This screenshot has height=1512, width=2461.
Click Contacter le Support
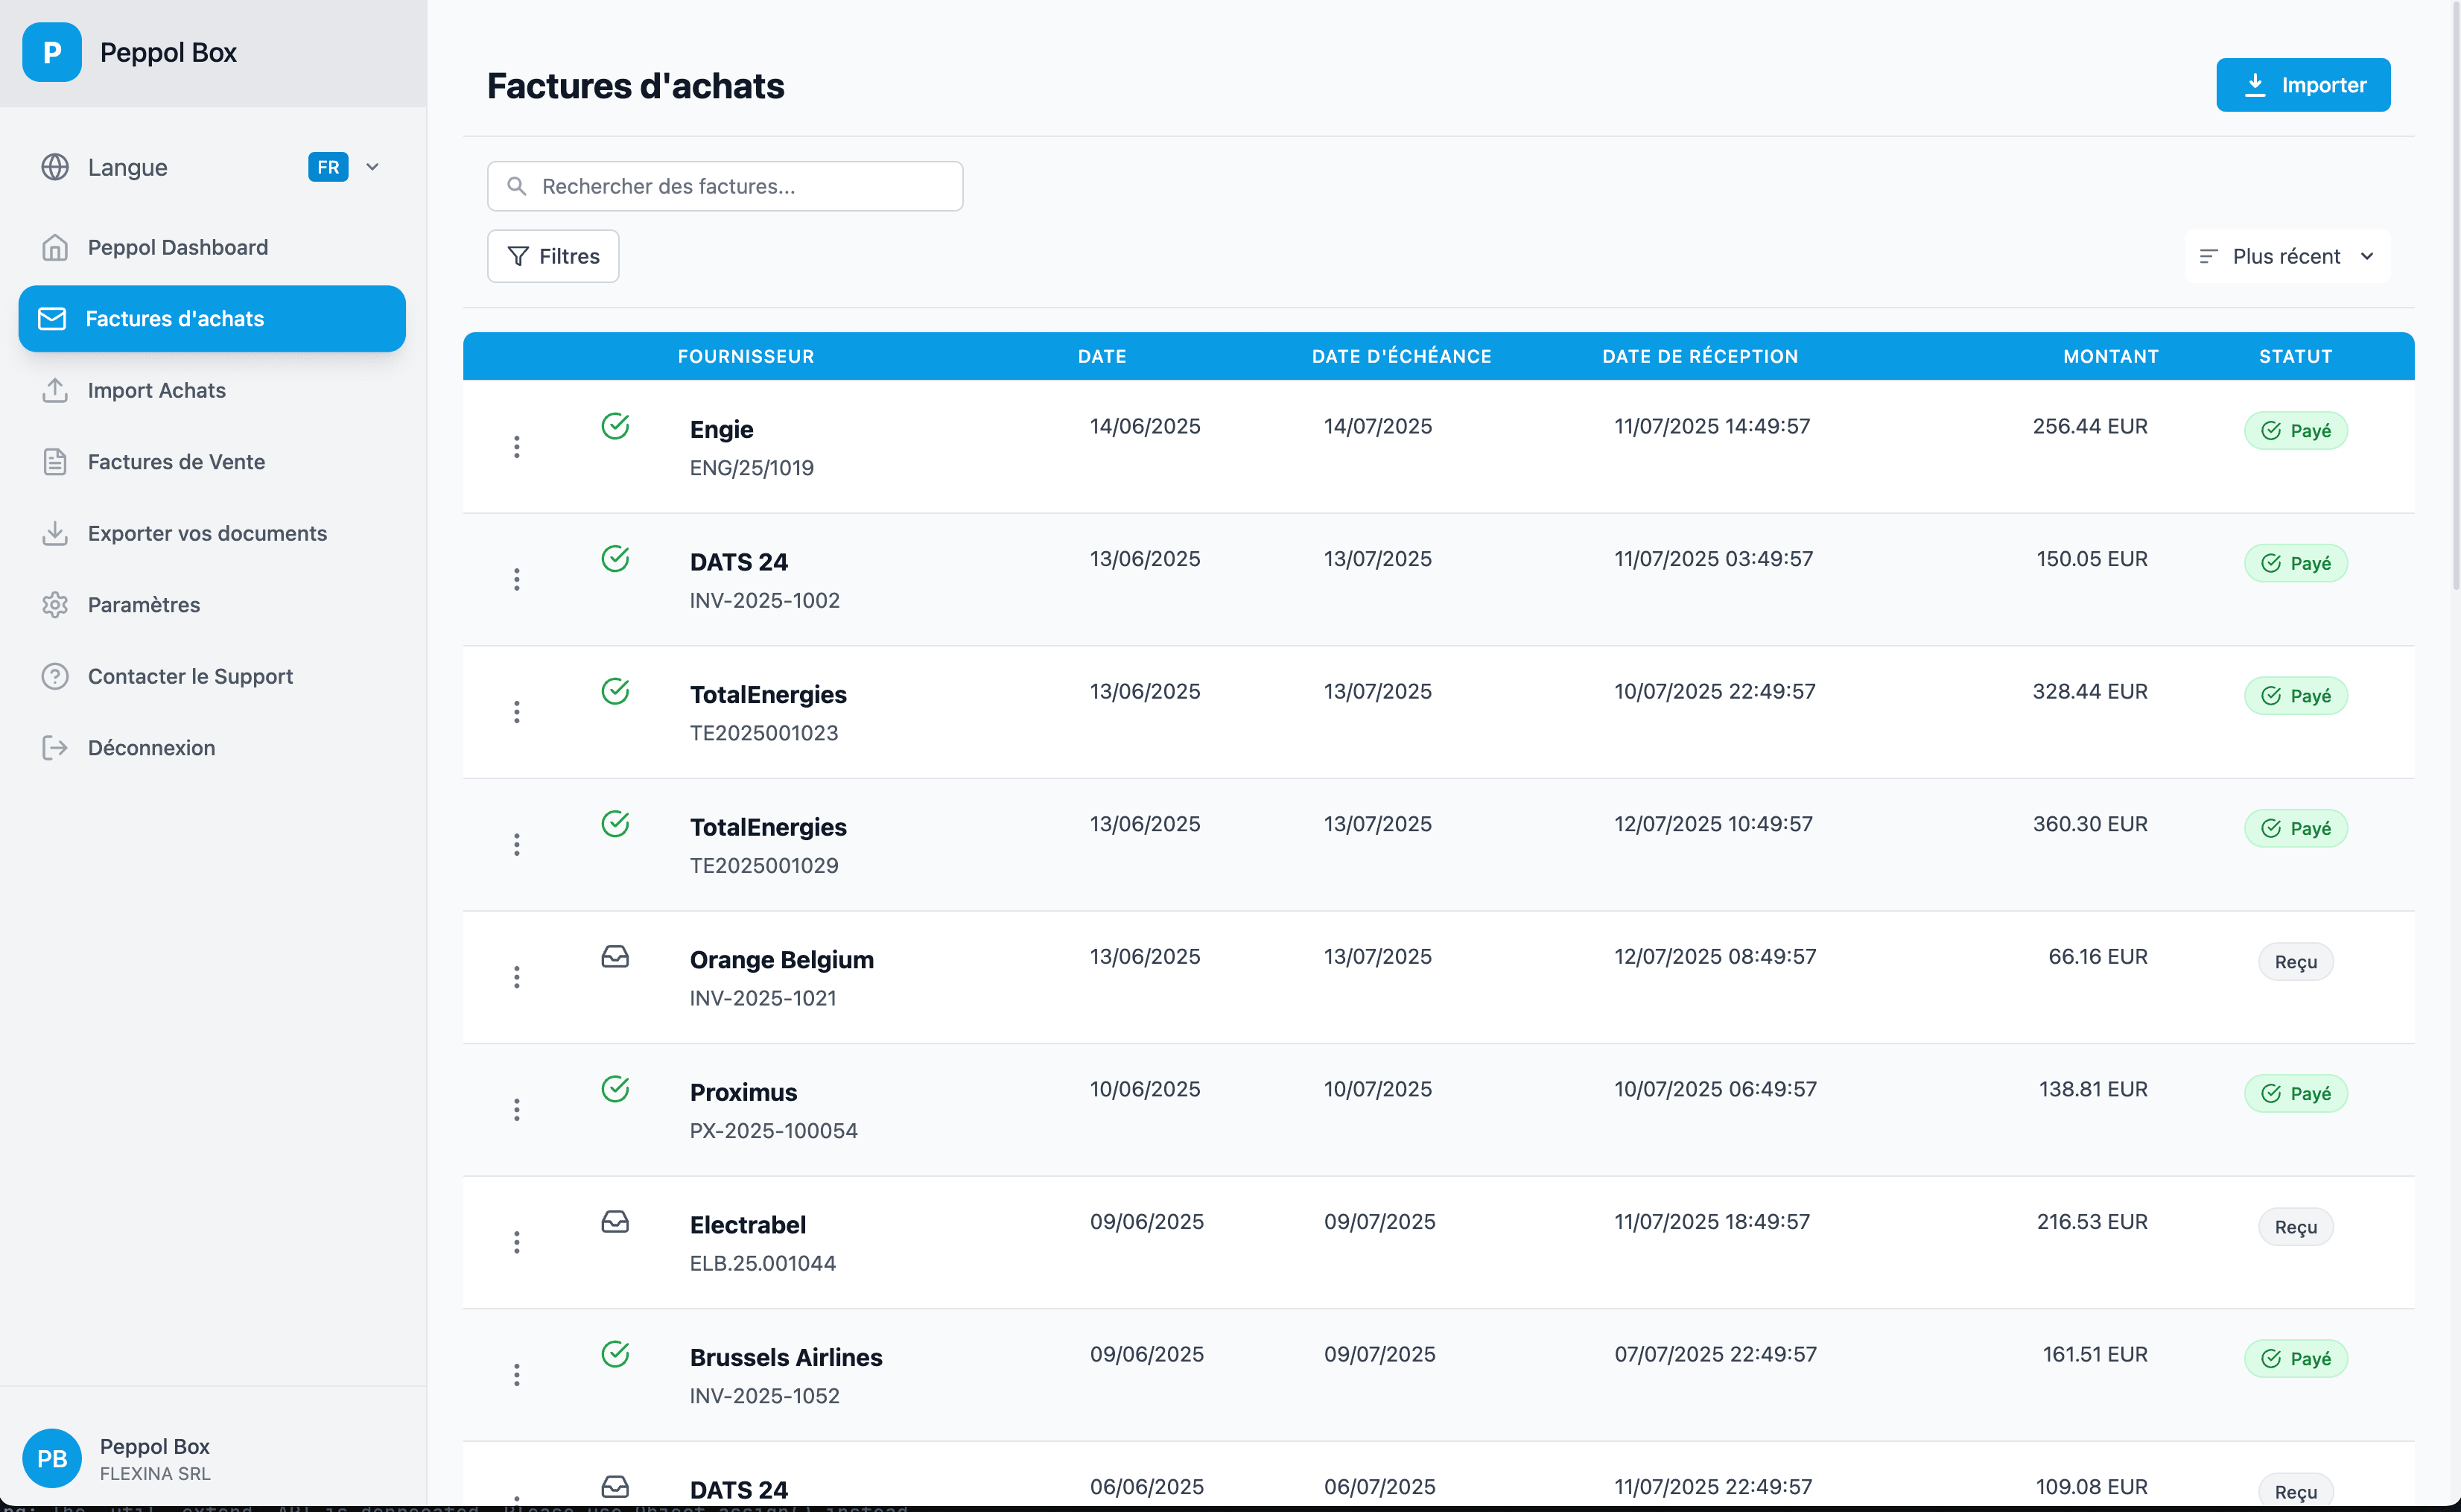[x=212, y=676]
